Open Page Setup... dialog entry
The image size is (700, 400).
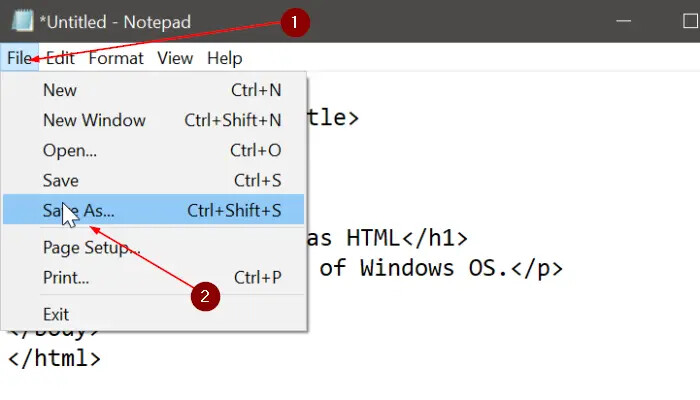(x=154, y=247)
